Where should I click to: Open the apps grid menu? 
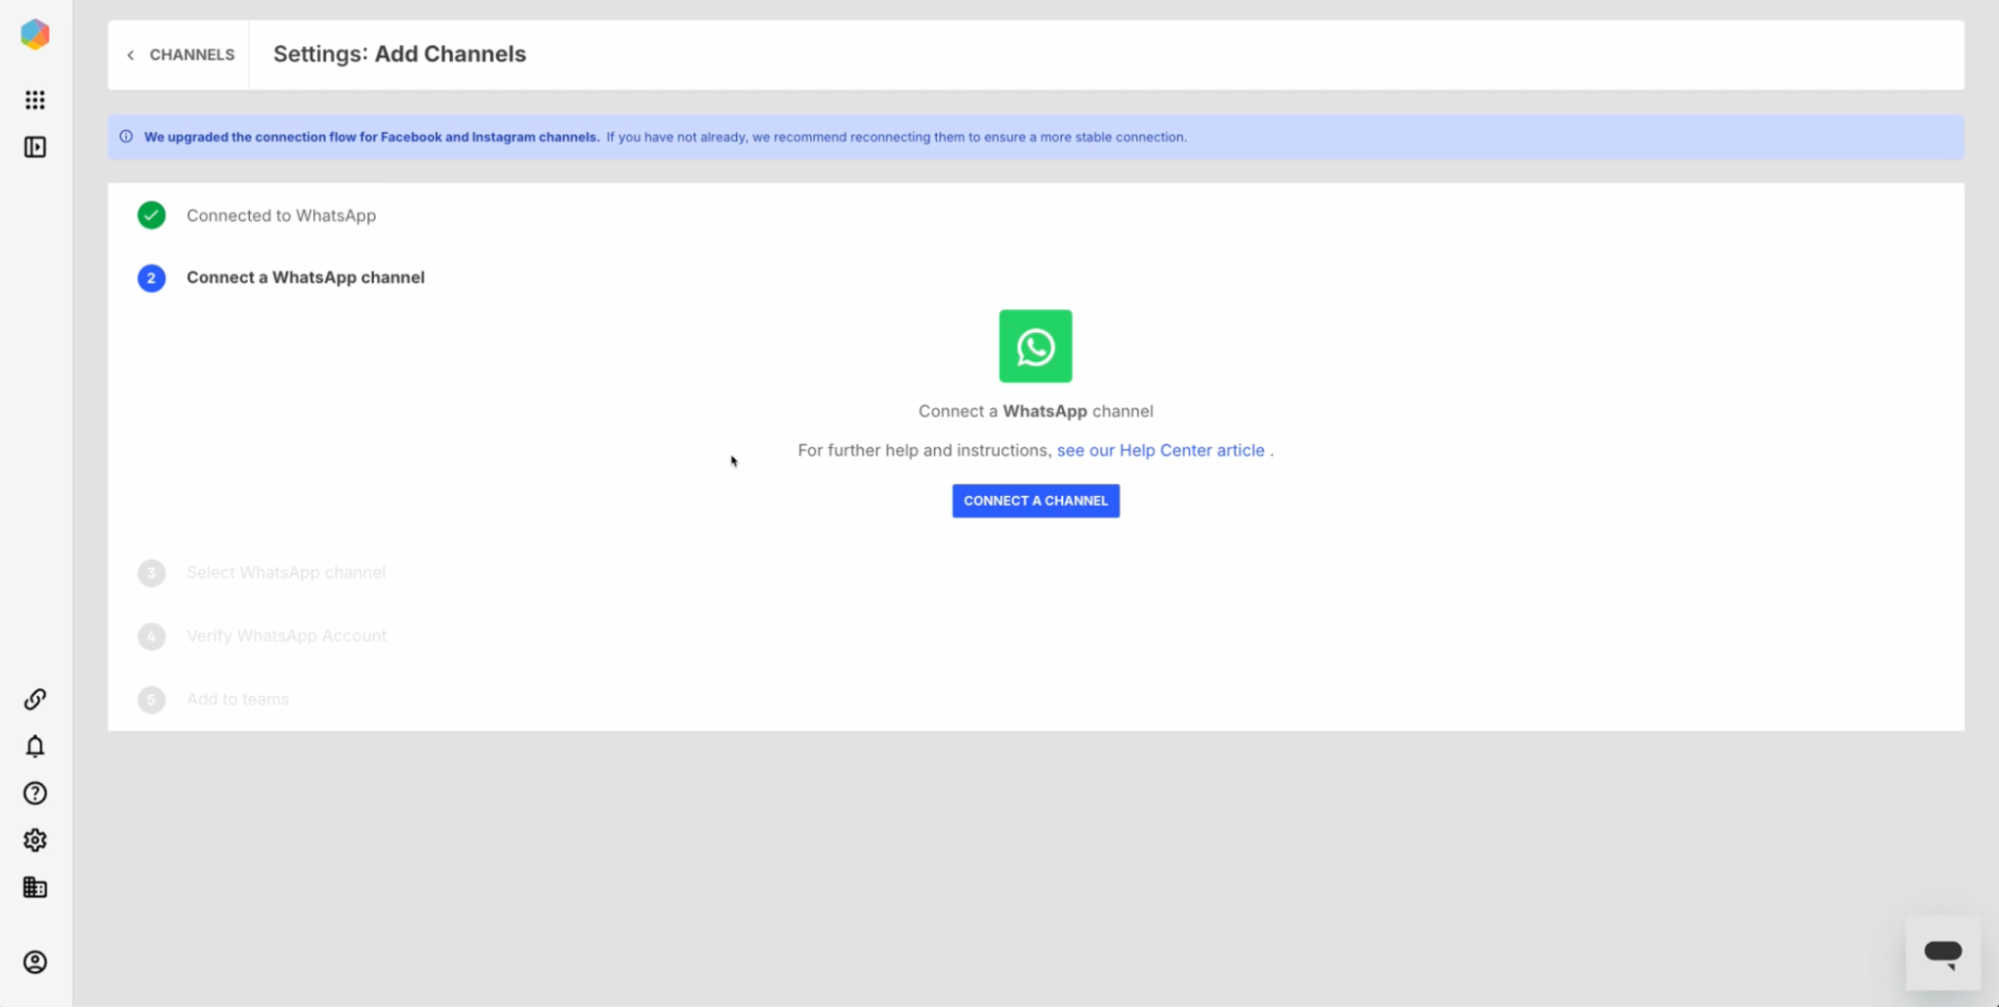coord(35,100)
